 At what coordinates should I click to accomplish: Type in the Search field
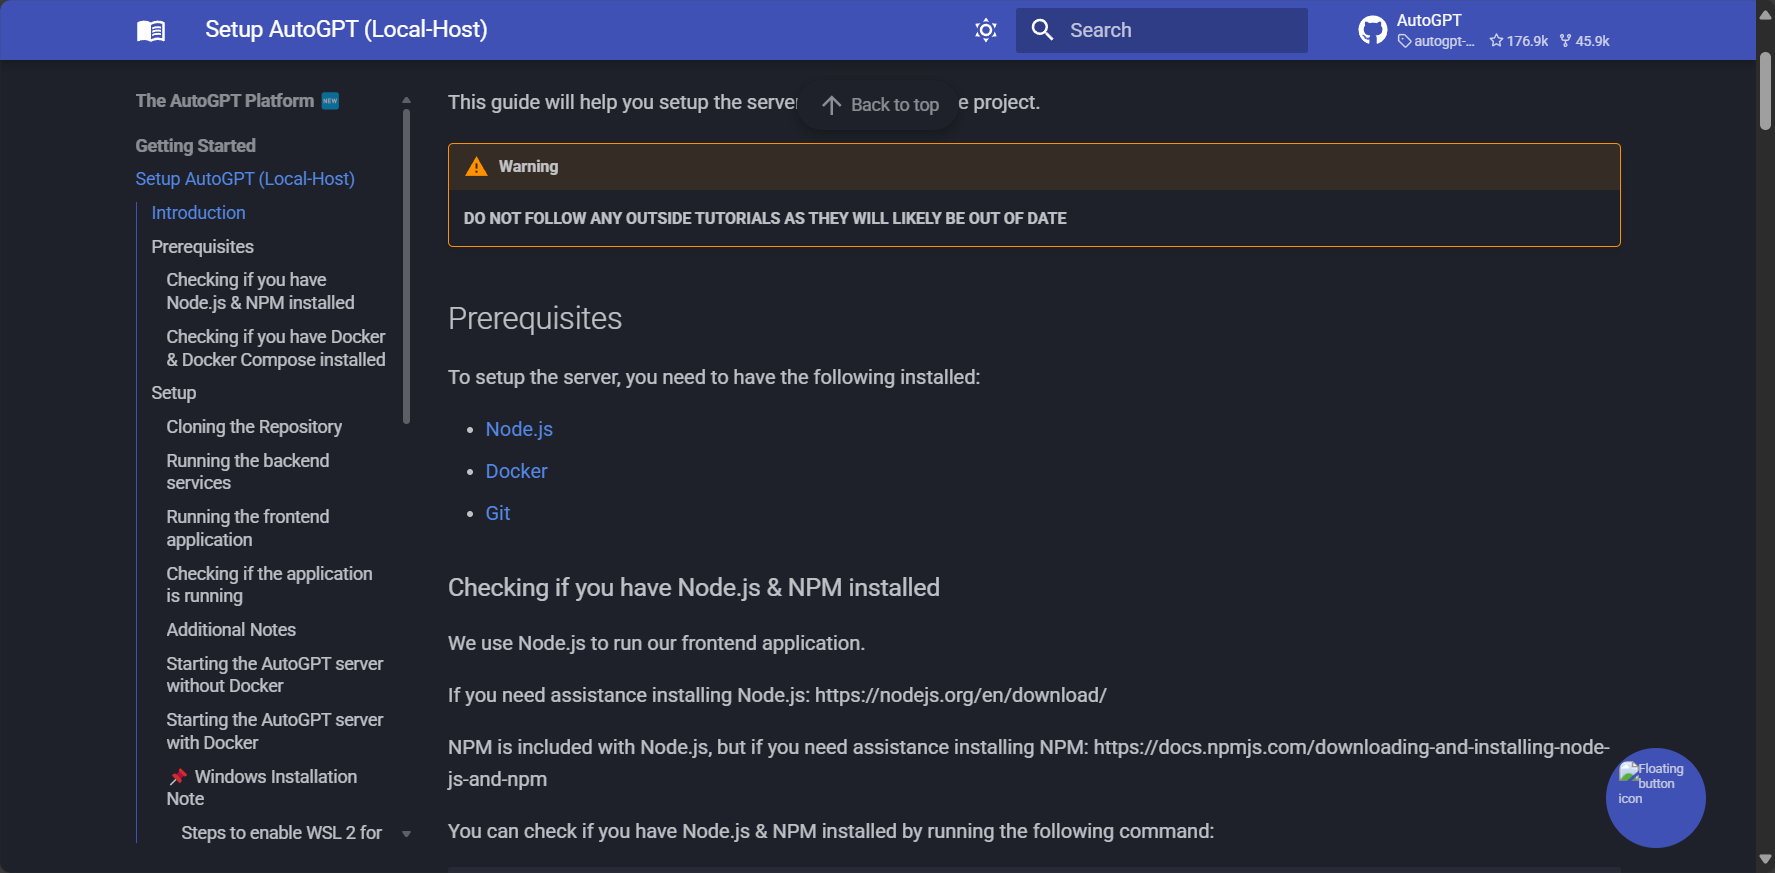point(1162,30)
